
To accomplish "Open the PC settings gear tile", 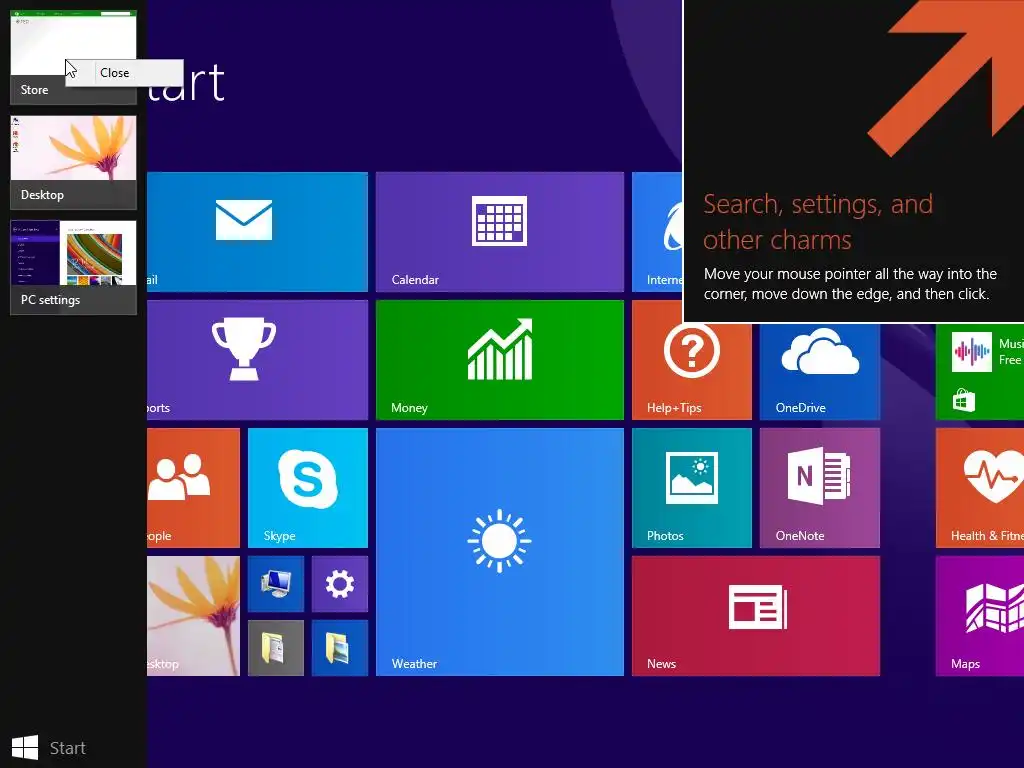I will click(x=340, y=584).
